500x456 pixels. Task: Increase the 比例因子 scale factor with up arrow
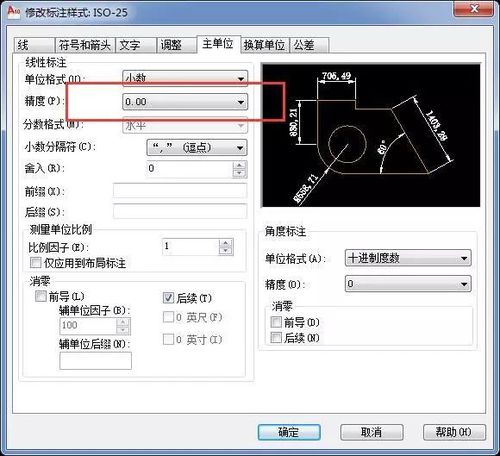[x=226, y=243]
